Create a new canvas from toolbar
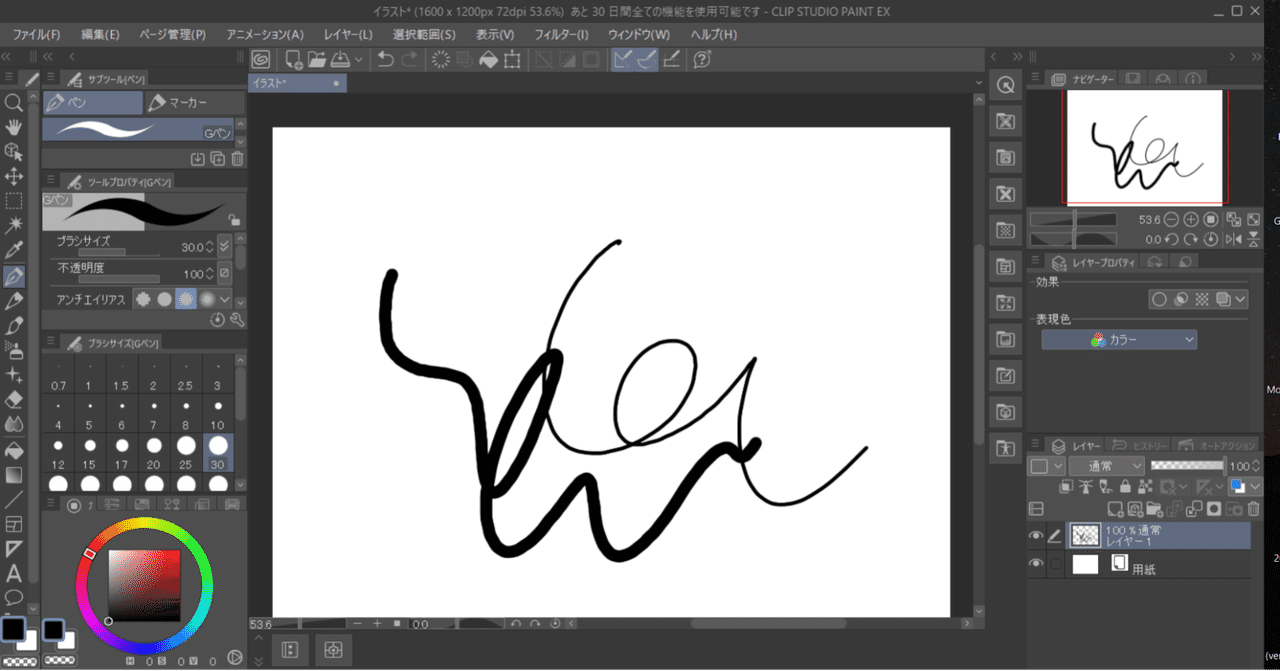The height and width of the screenshot is (671, 1280). 294,59
